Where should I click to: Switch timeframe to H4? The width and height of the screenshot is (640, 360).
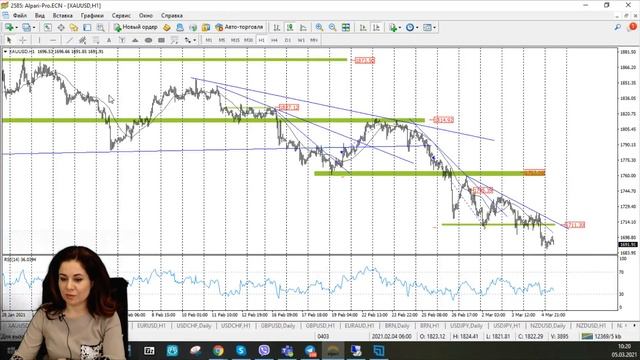point(274,40)
